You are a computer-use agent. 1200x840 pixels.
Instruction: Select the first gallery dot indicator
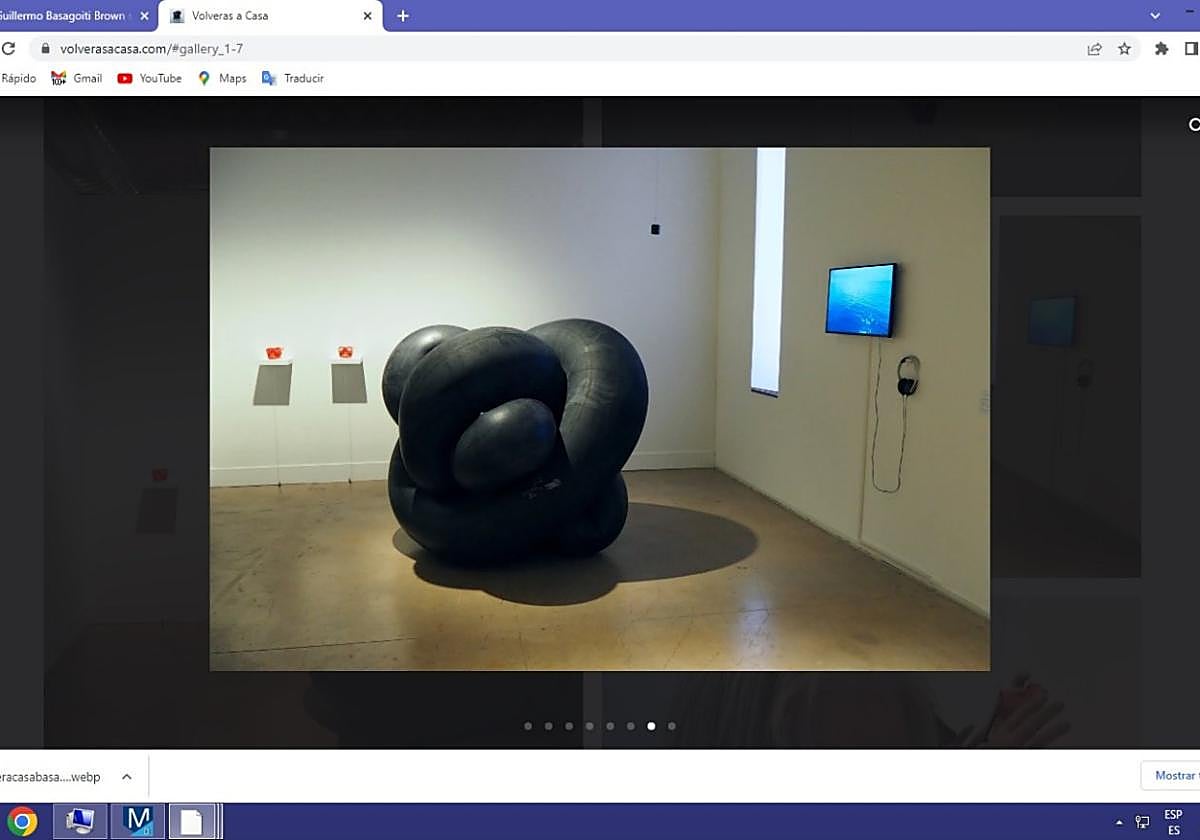coord(528,726)
